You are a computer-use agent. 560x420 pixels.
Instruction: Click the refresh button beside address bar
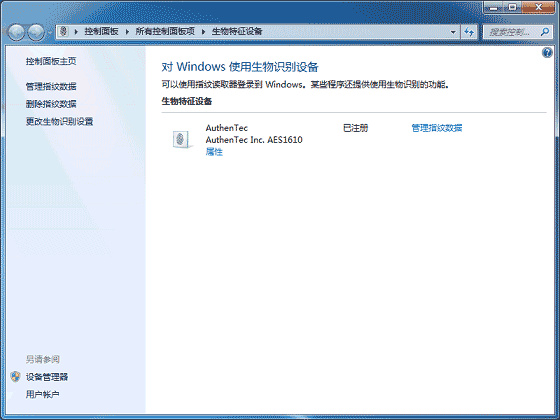(469, 32)
